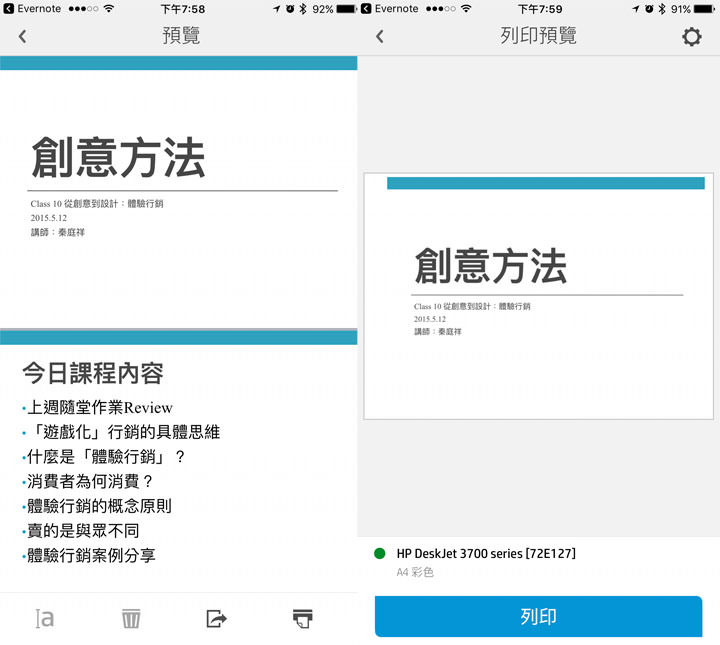Tap the printer icon in bottom toolbar
The width and height of the screenshot is (720, 645).
pos(303,618)
